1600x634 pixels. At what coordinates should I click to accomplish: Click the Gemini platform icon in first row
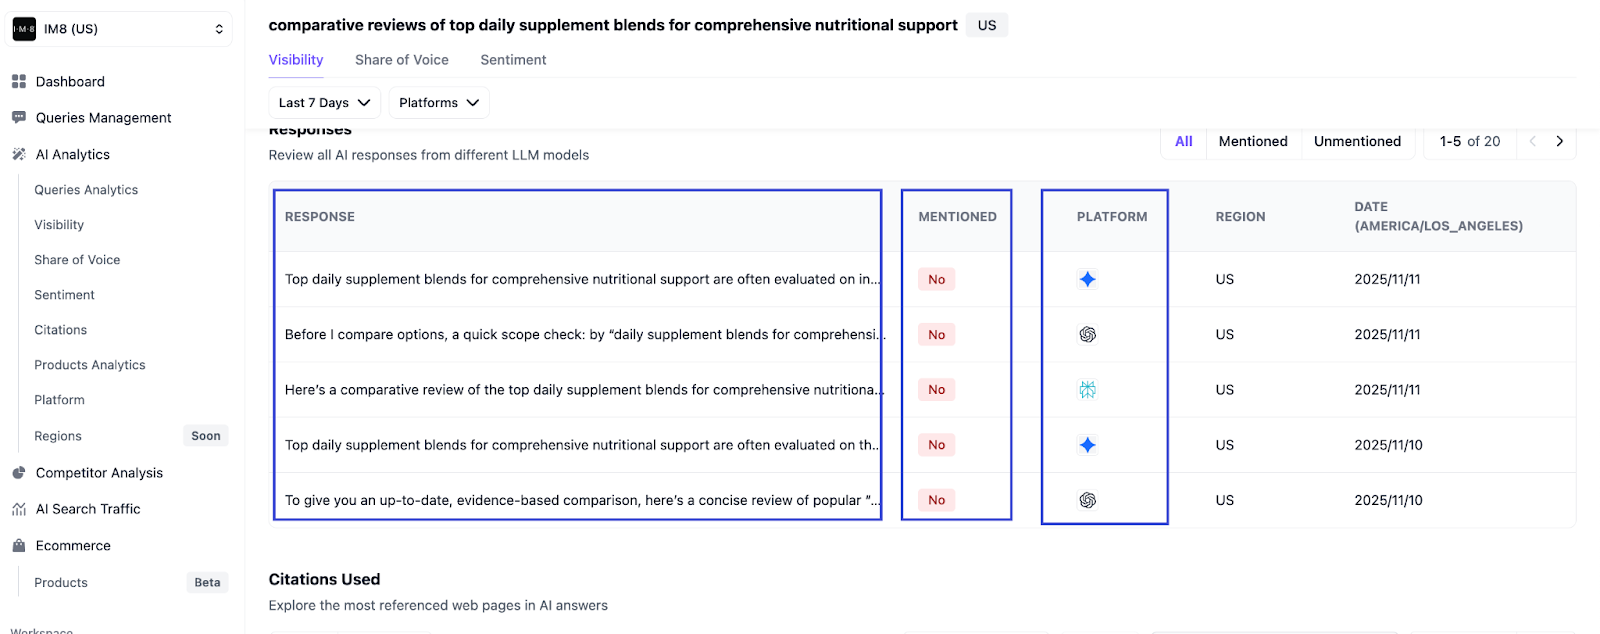click(1087, 280)
